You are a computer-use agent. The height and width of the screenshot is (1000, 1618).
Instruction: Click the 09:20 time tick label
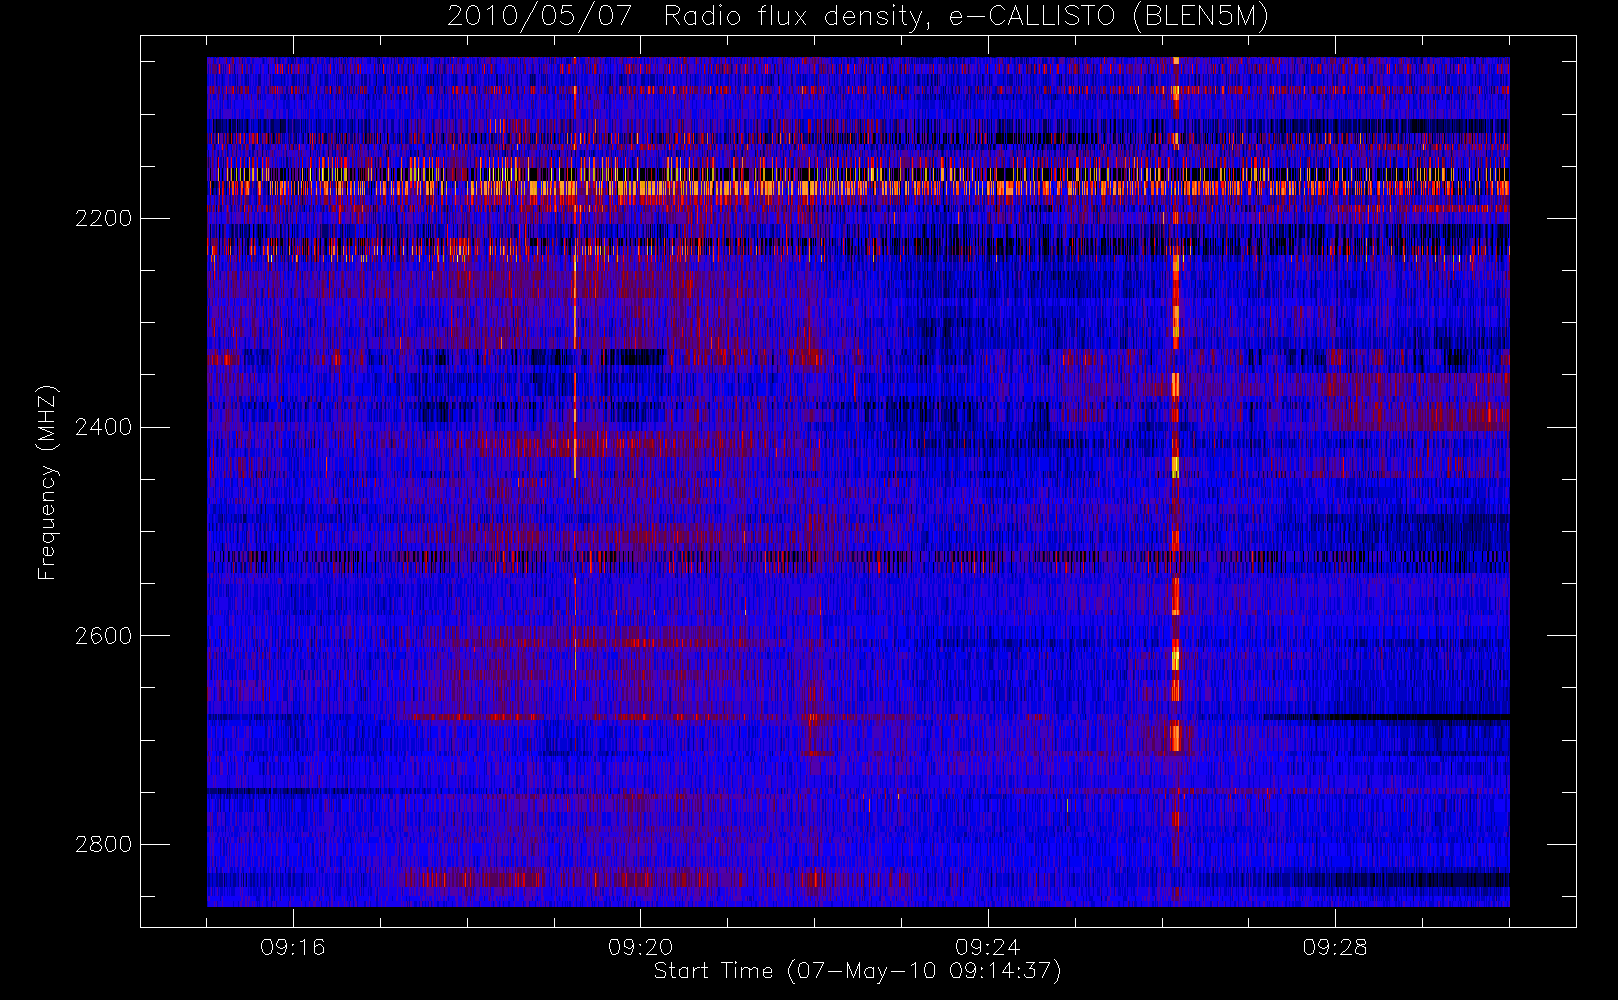[640, 947]
